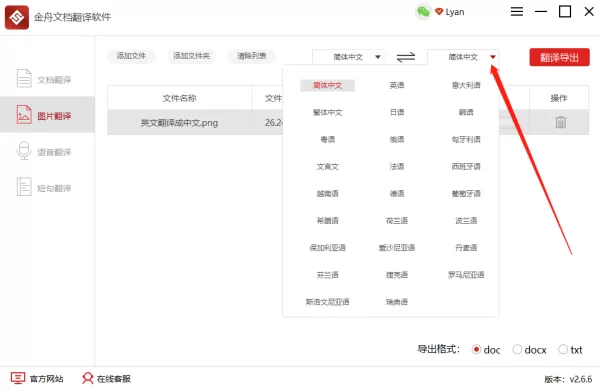Choose 简体中文 in language list

point(328,85)
